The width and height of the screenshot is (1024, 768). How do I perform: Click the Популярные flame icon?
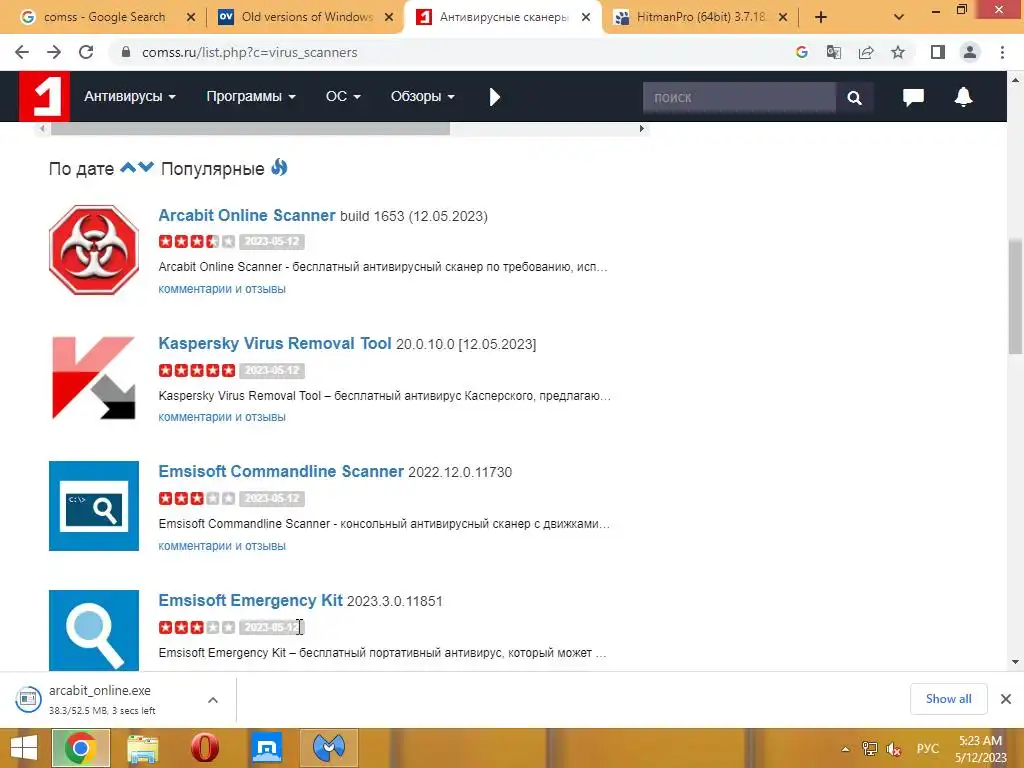pos(280,167)
